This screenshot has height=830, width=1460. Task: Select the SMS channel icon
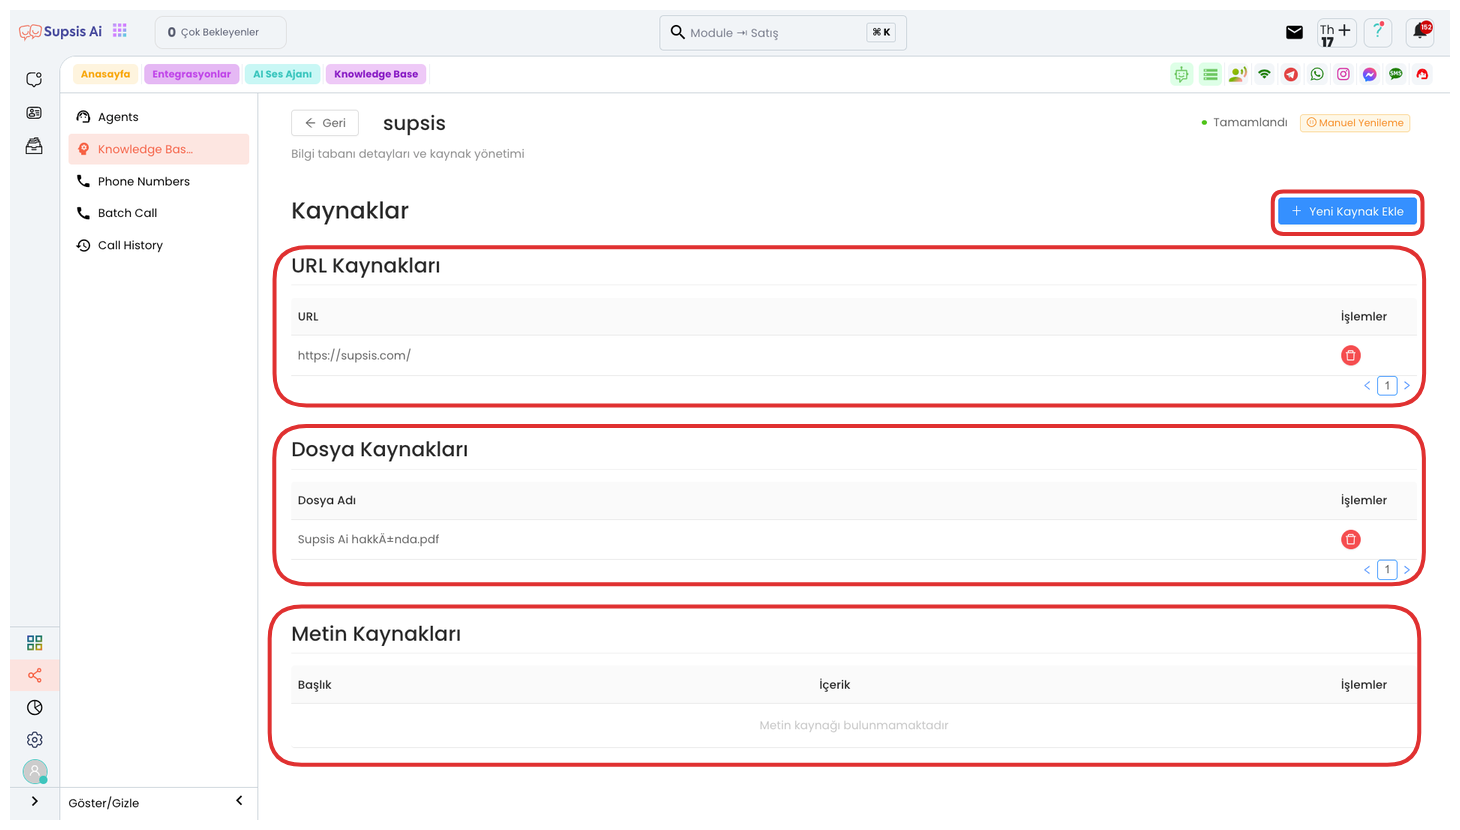1396,74
